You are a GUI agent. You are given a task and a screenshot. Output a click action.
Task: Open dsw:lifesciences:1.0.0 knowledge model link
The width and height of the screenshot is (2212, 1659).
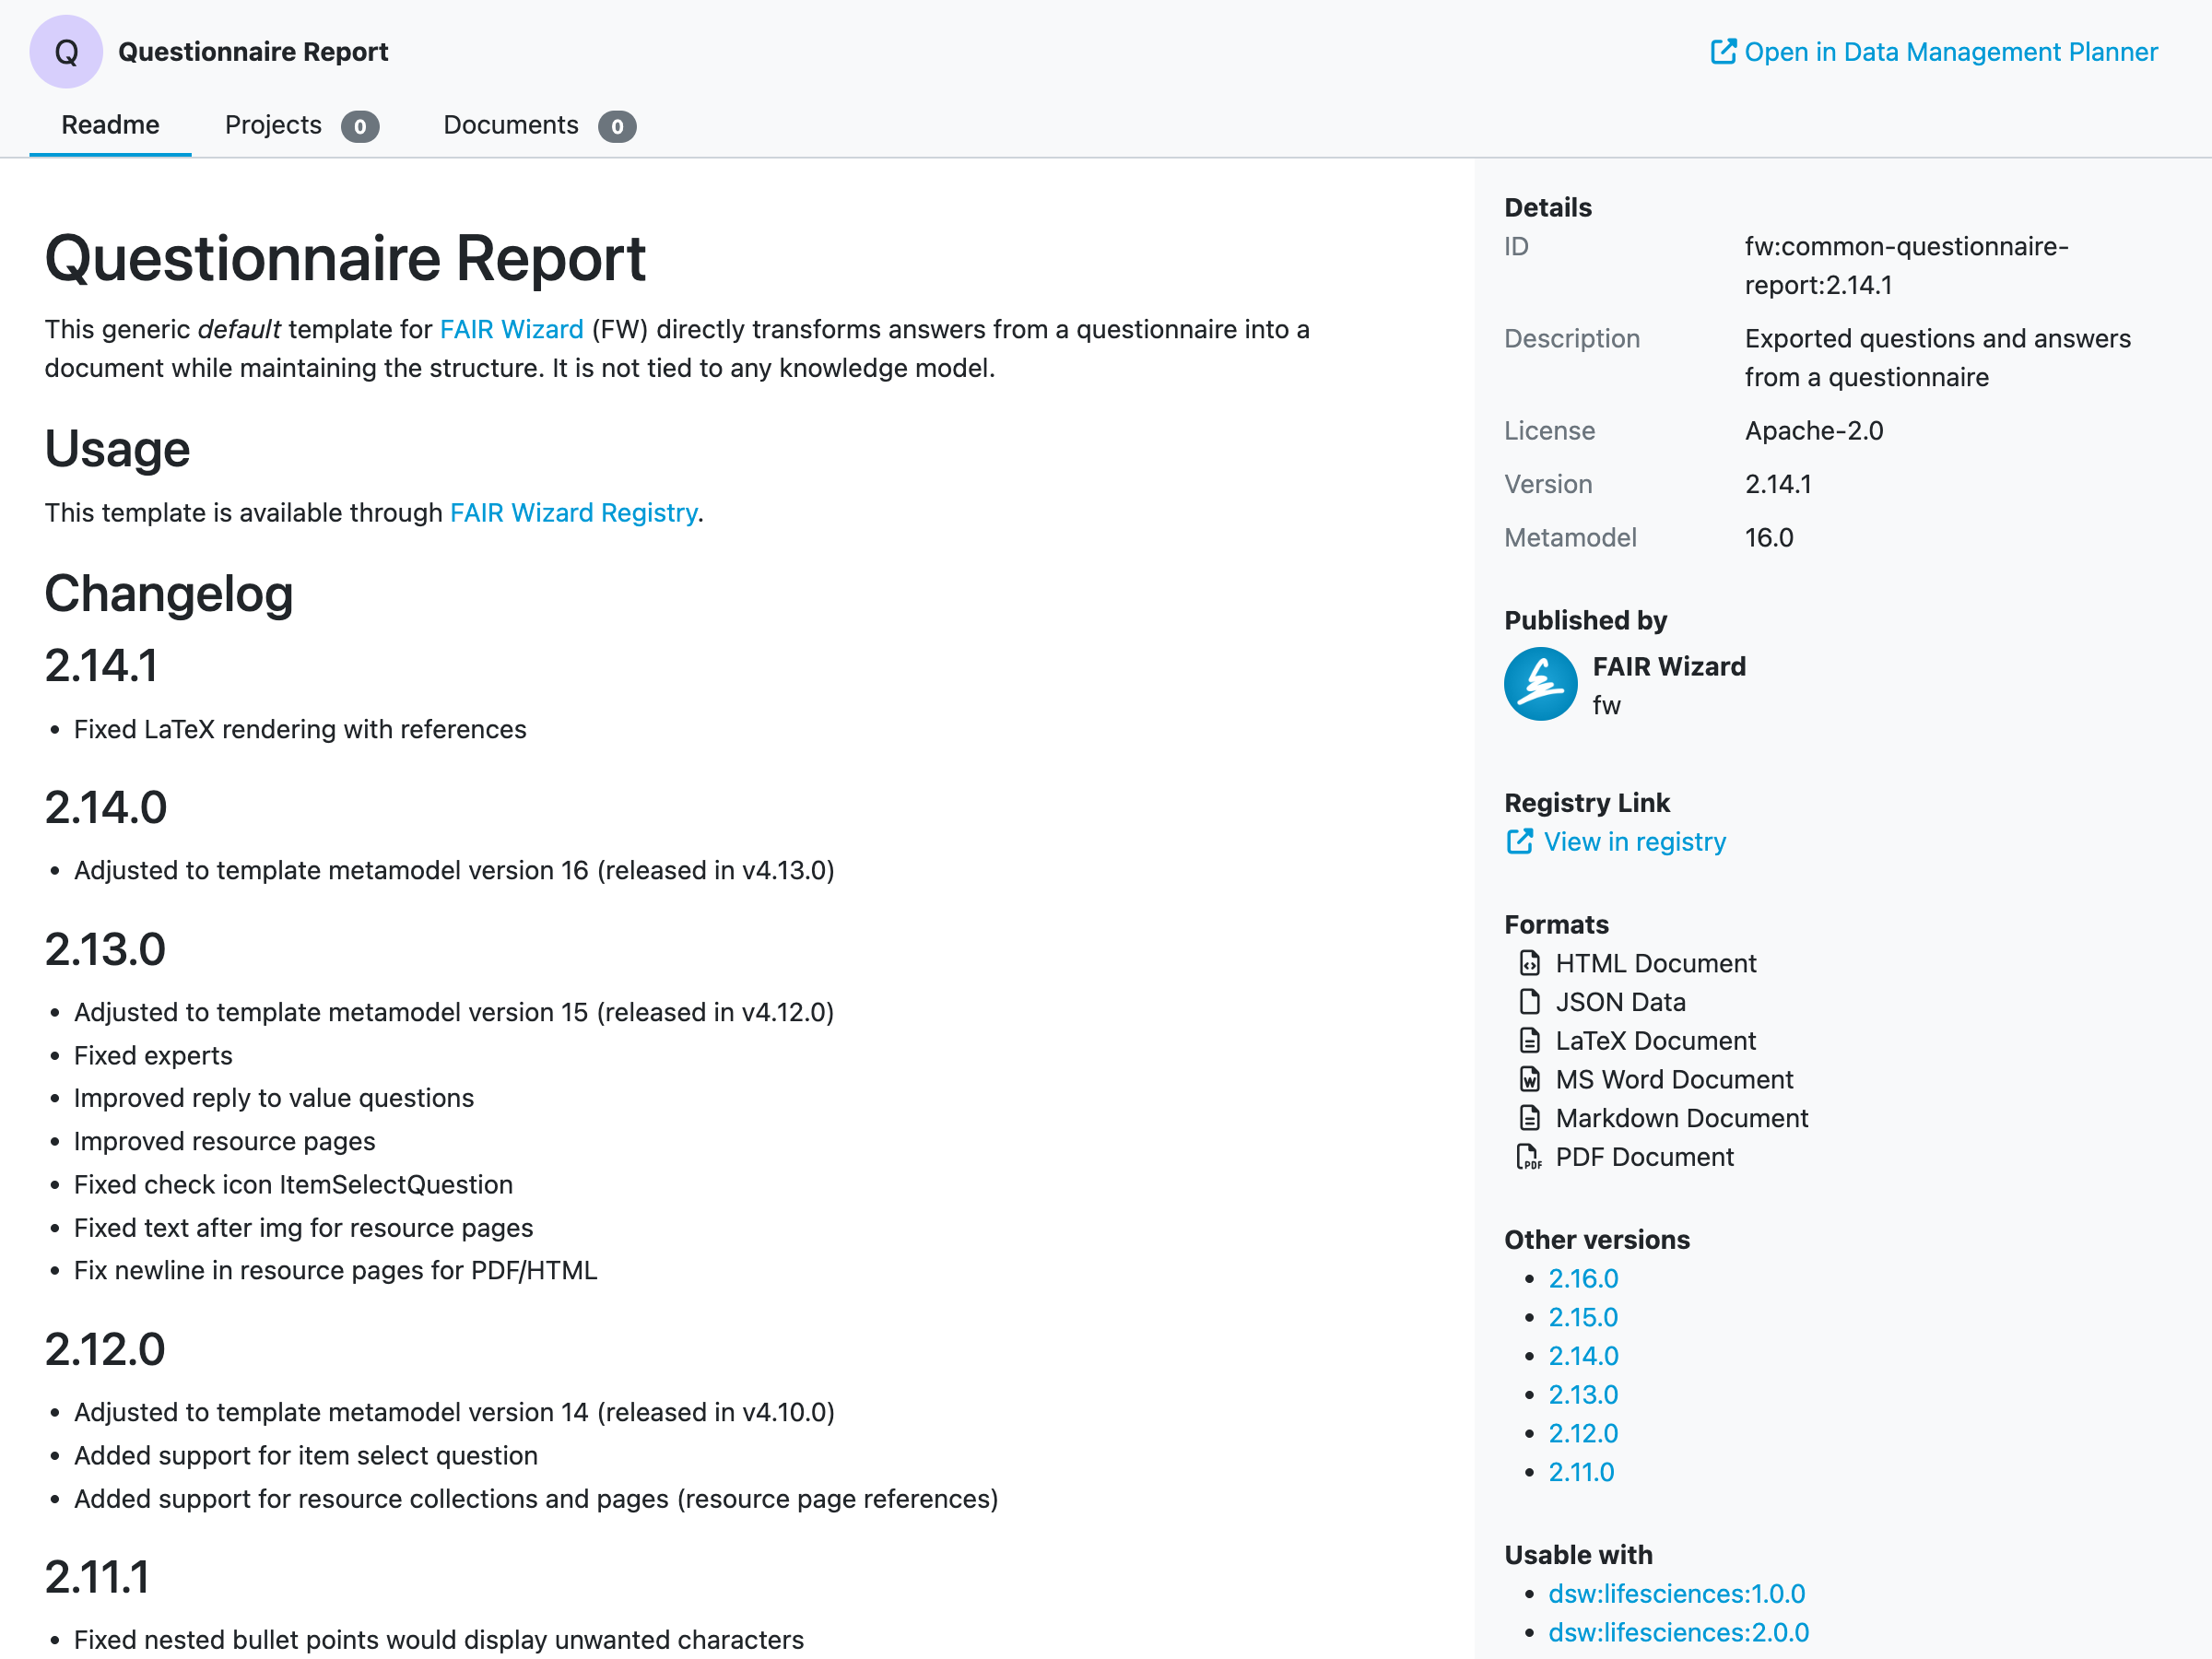pyautogui.click(x=1677, y=1594)
